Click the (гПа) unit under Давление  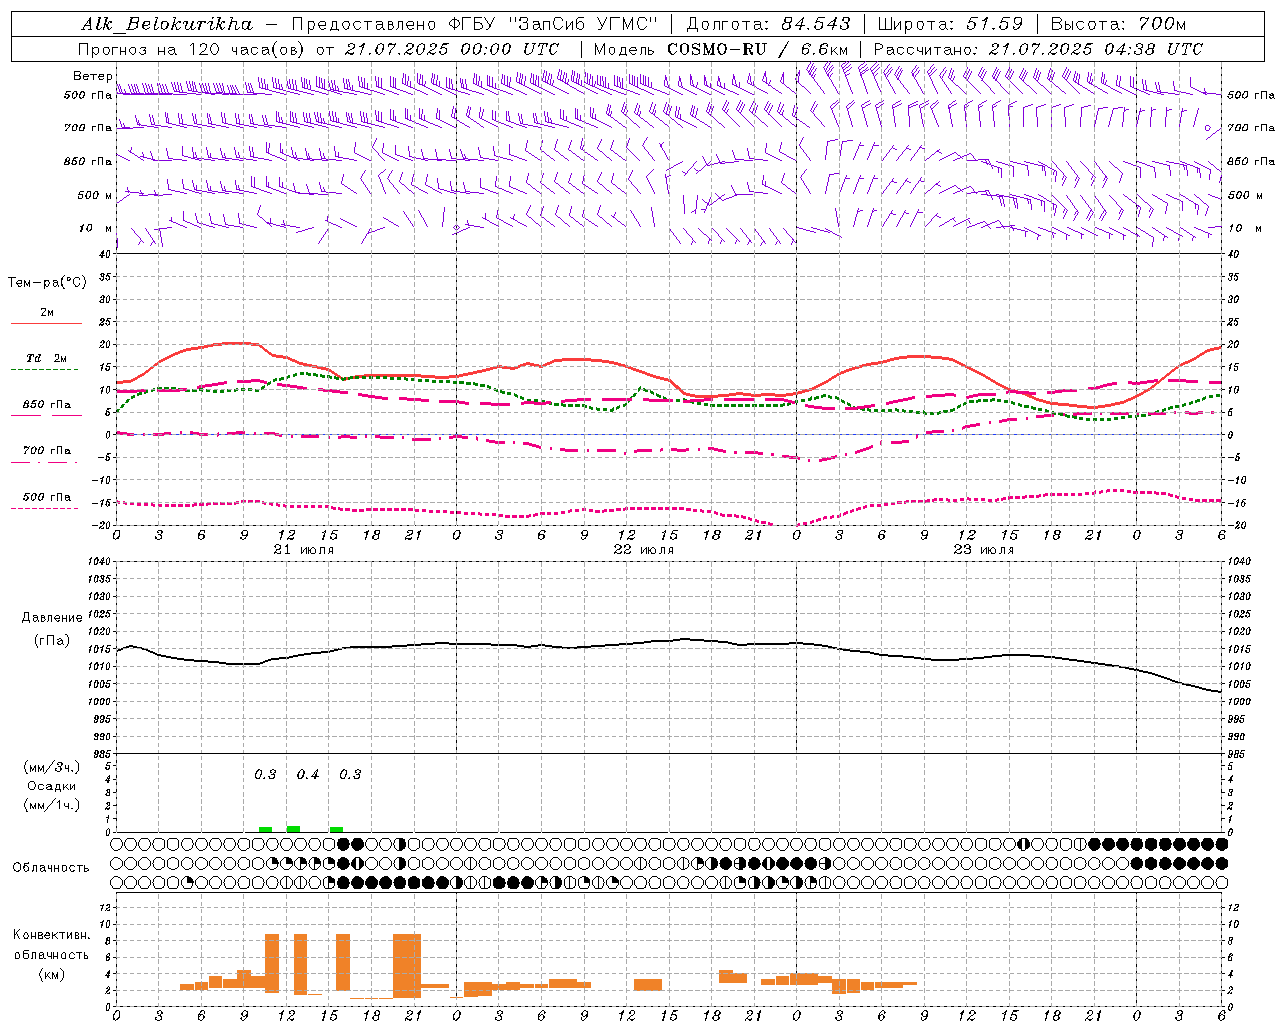tap(52, 640)
